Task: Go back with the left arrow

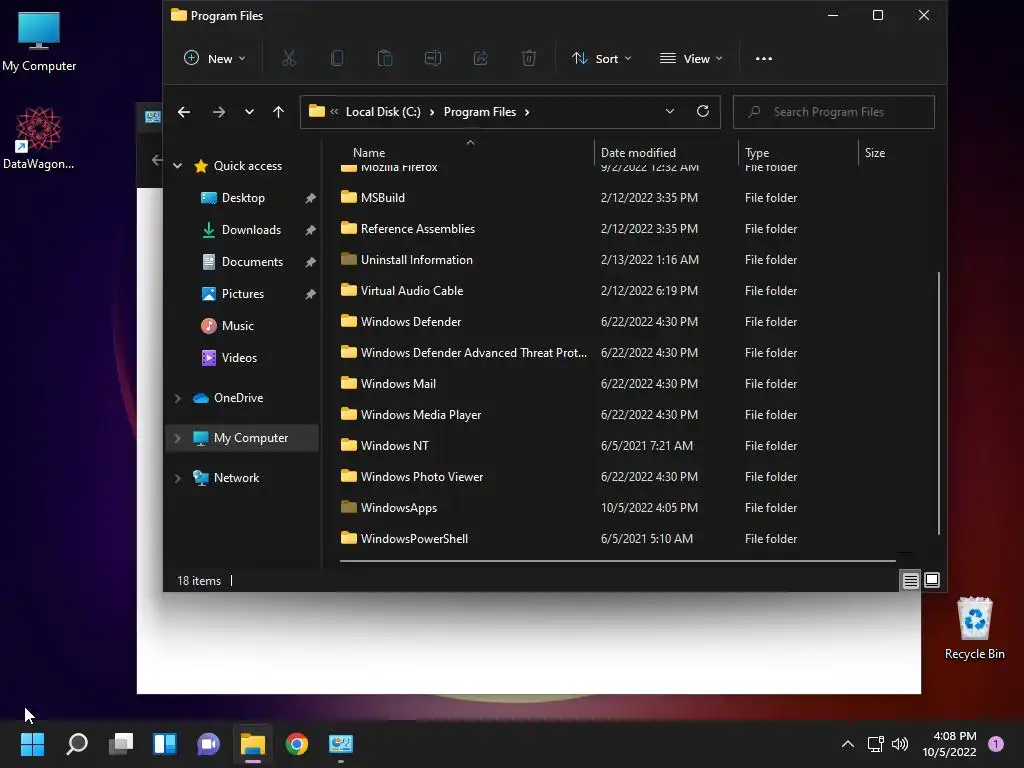Action: tap(184, 112)
